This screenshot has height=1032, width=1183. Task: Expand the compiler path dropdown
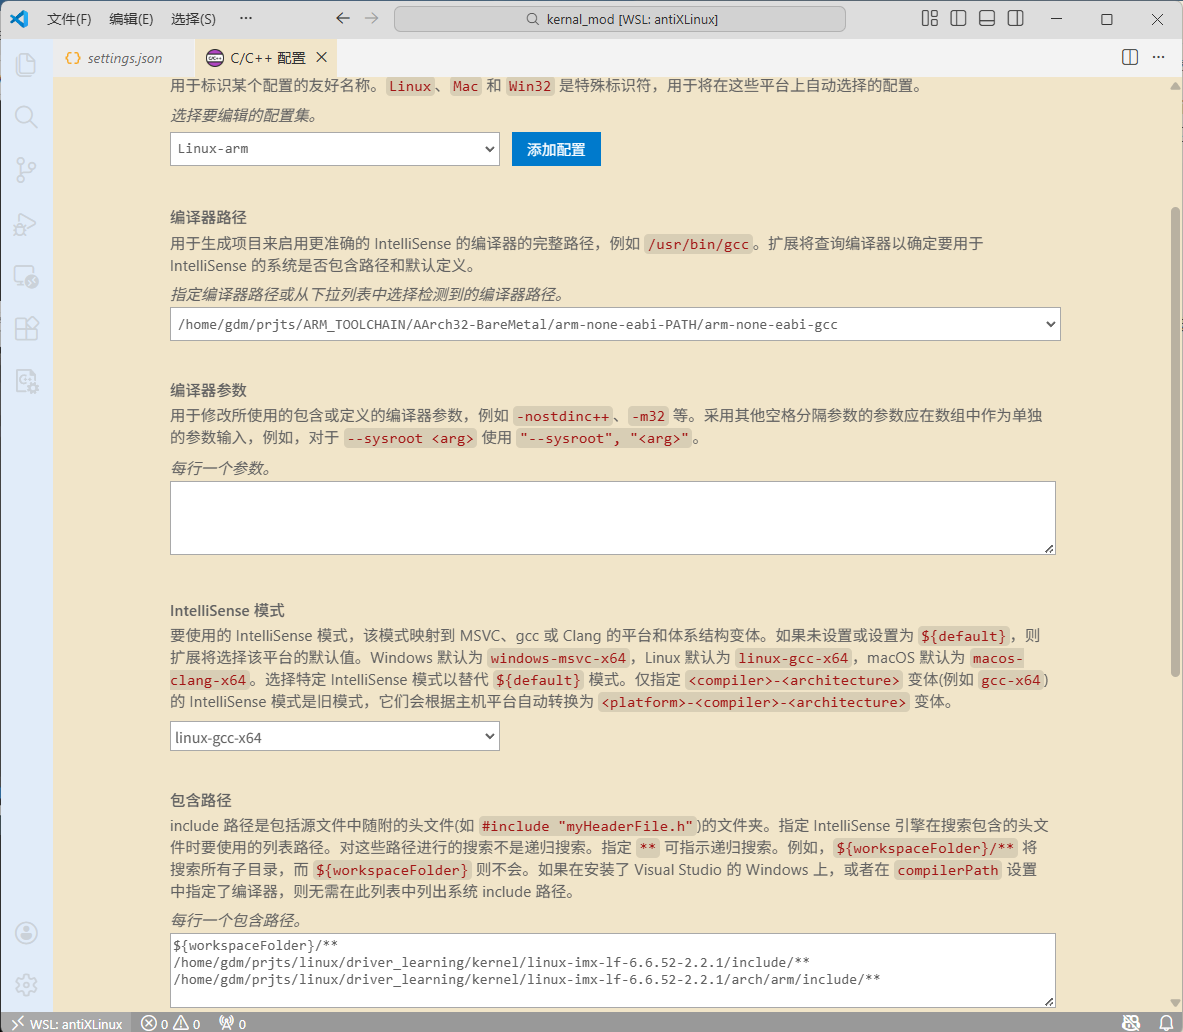[614, 324]
